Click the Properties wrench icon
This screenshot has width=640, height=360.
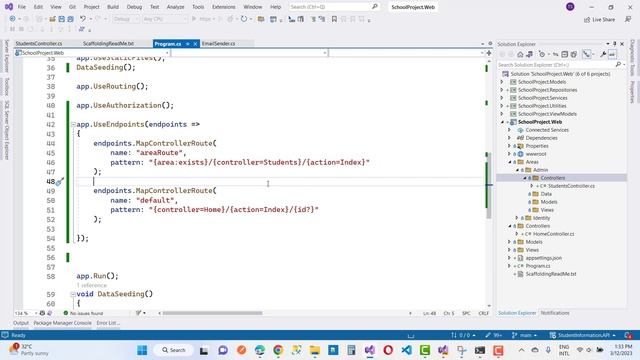click(x=603, y=54)
